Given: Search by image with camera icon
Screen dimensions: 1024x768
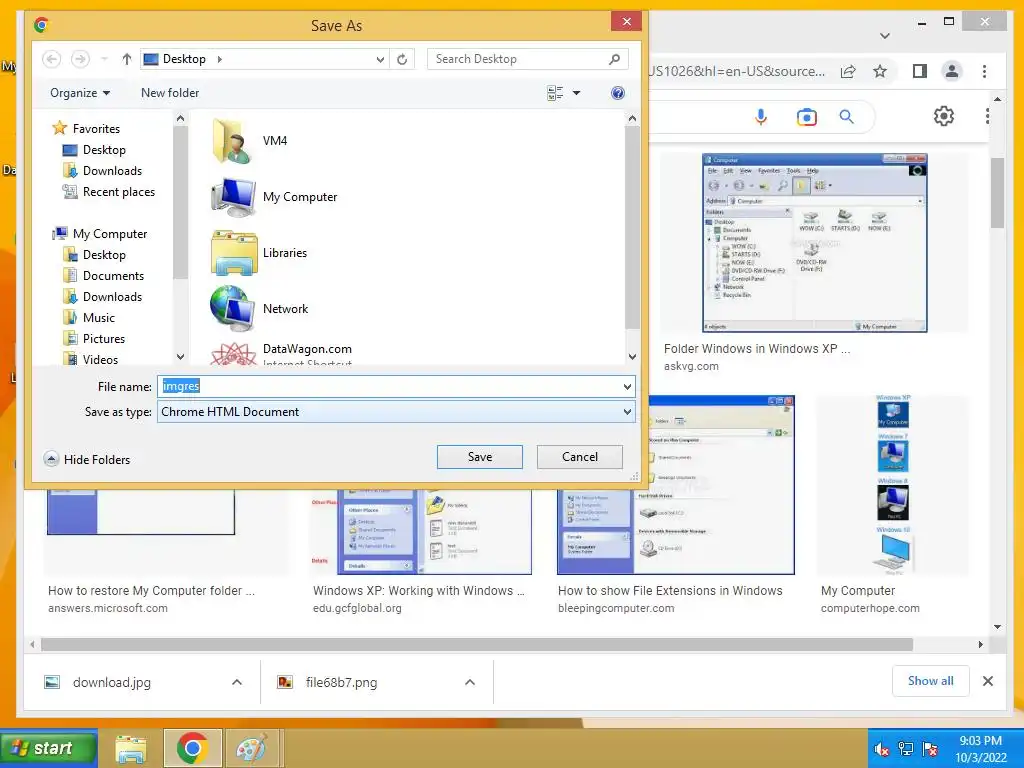Looking at the screenshot, I should [x=807, y=117].
